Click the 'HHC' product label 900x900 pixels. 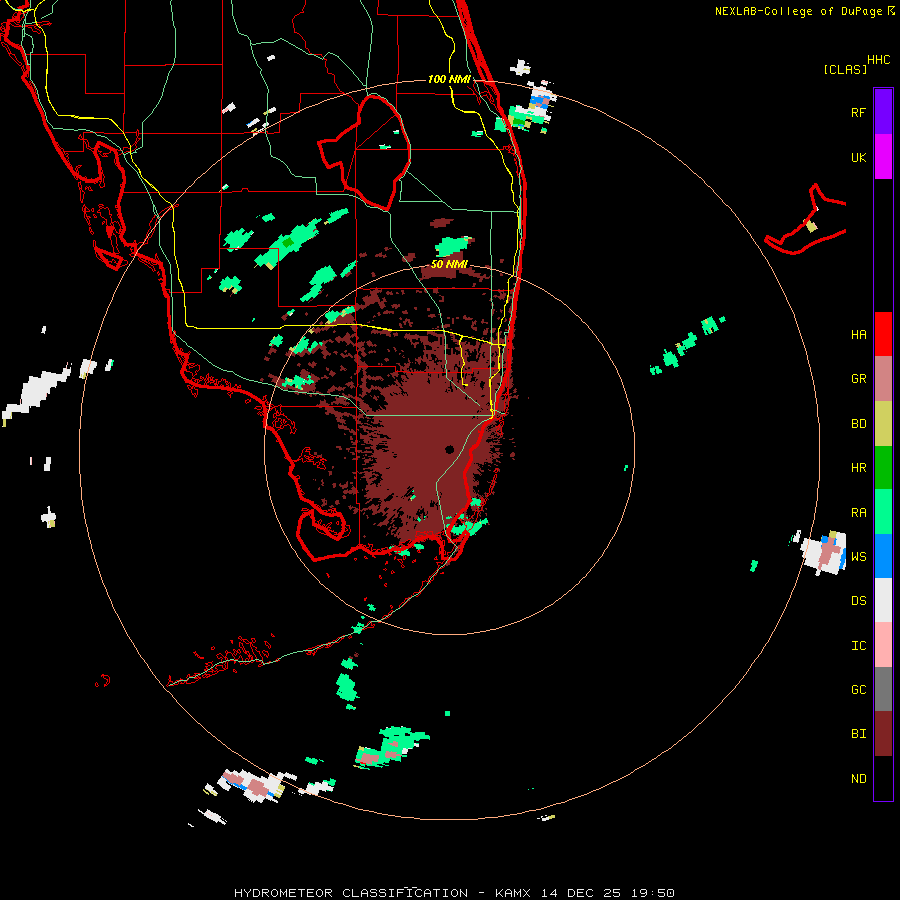point(878,60)
